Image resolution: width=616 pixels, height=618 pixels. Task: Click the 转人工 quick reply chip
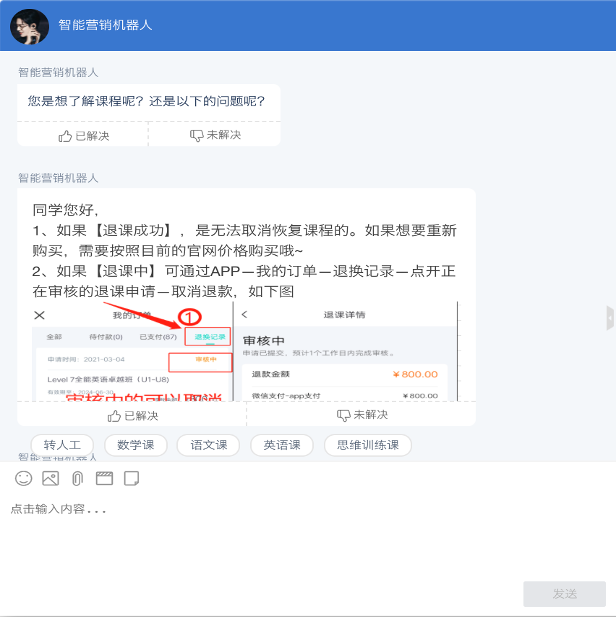(62, 445)
